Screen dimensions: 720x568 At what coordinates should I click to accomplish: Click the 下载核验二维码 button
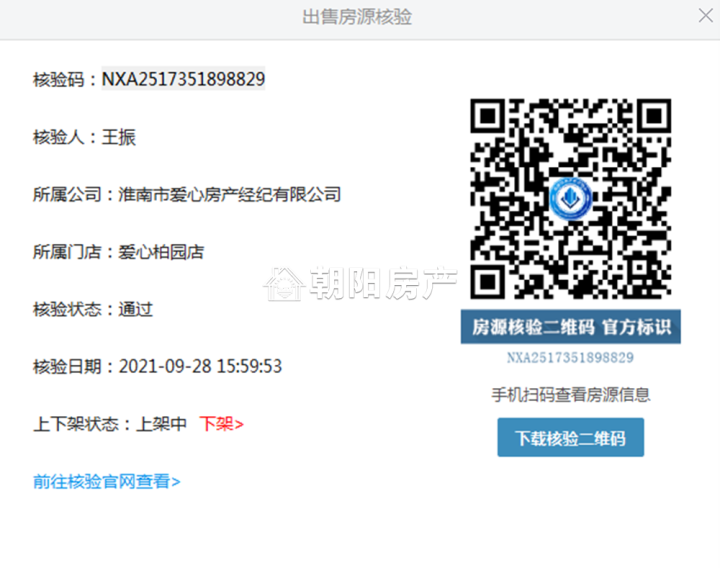[570, 438]
